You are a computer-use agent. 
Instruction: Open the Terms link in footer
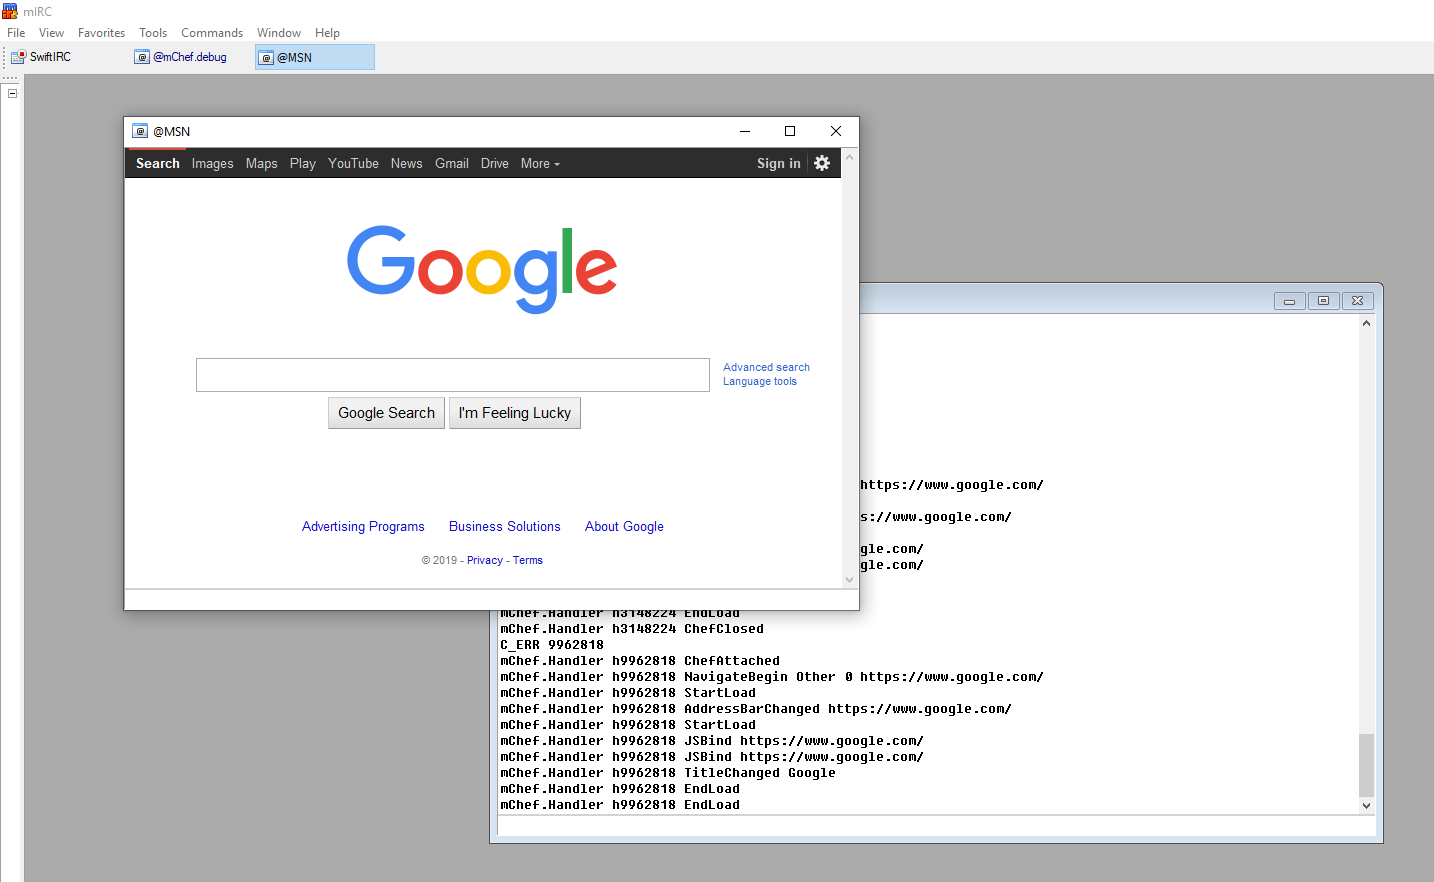[528, 560]
